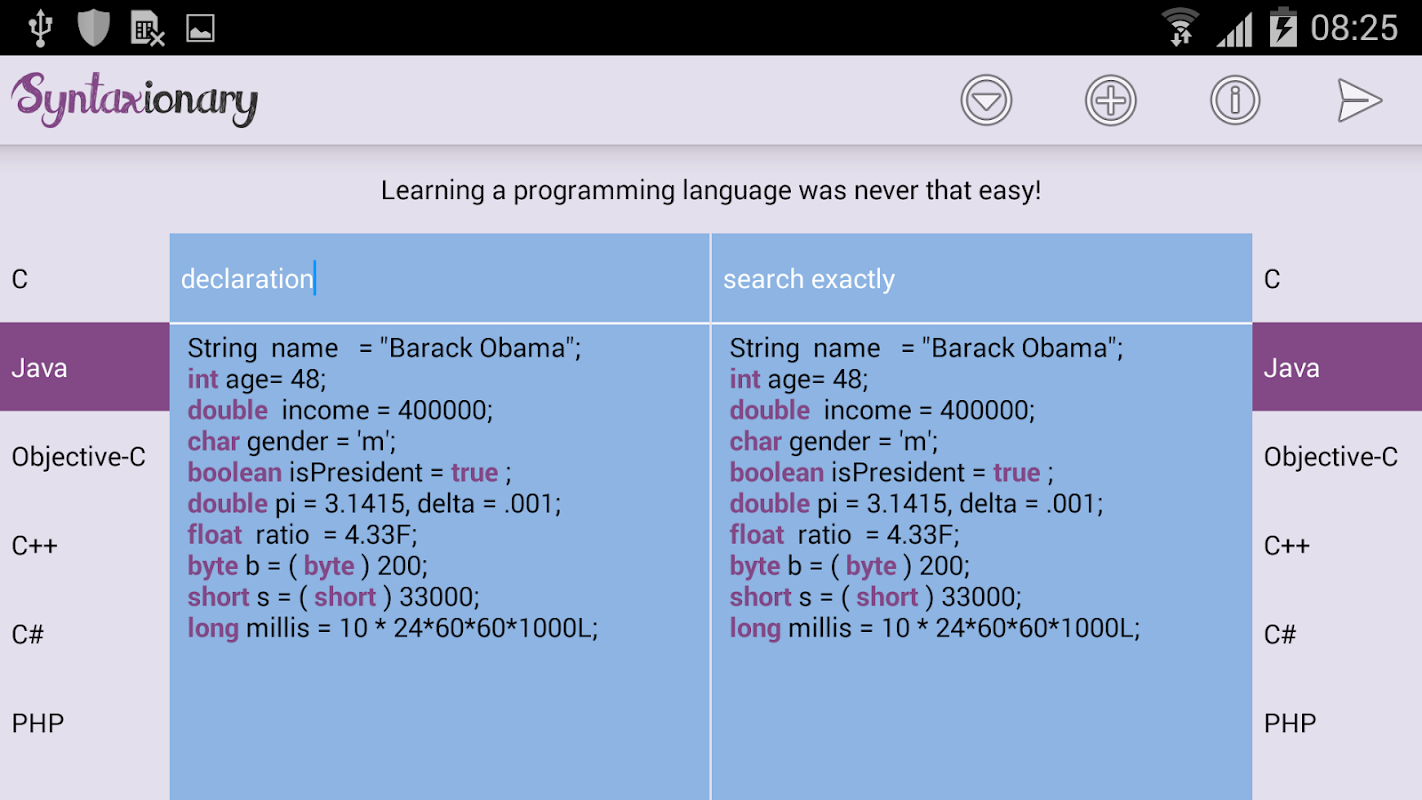This screenshot has width=1422, height=800.
Task: Tap the shield status bar icon
Action: pos(93,28)
